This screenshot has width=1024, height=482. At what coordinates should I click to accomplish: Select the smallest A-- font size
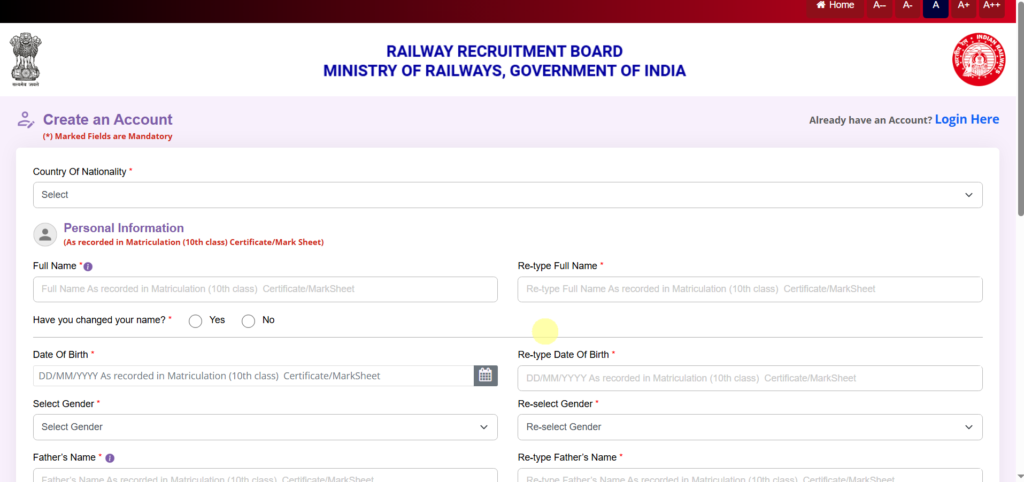(880, 7)
